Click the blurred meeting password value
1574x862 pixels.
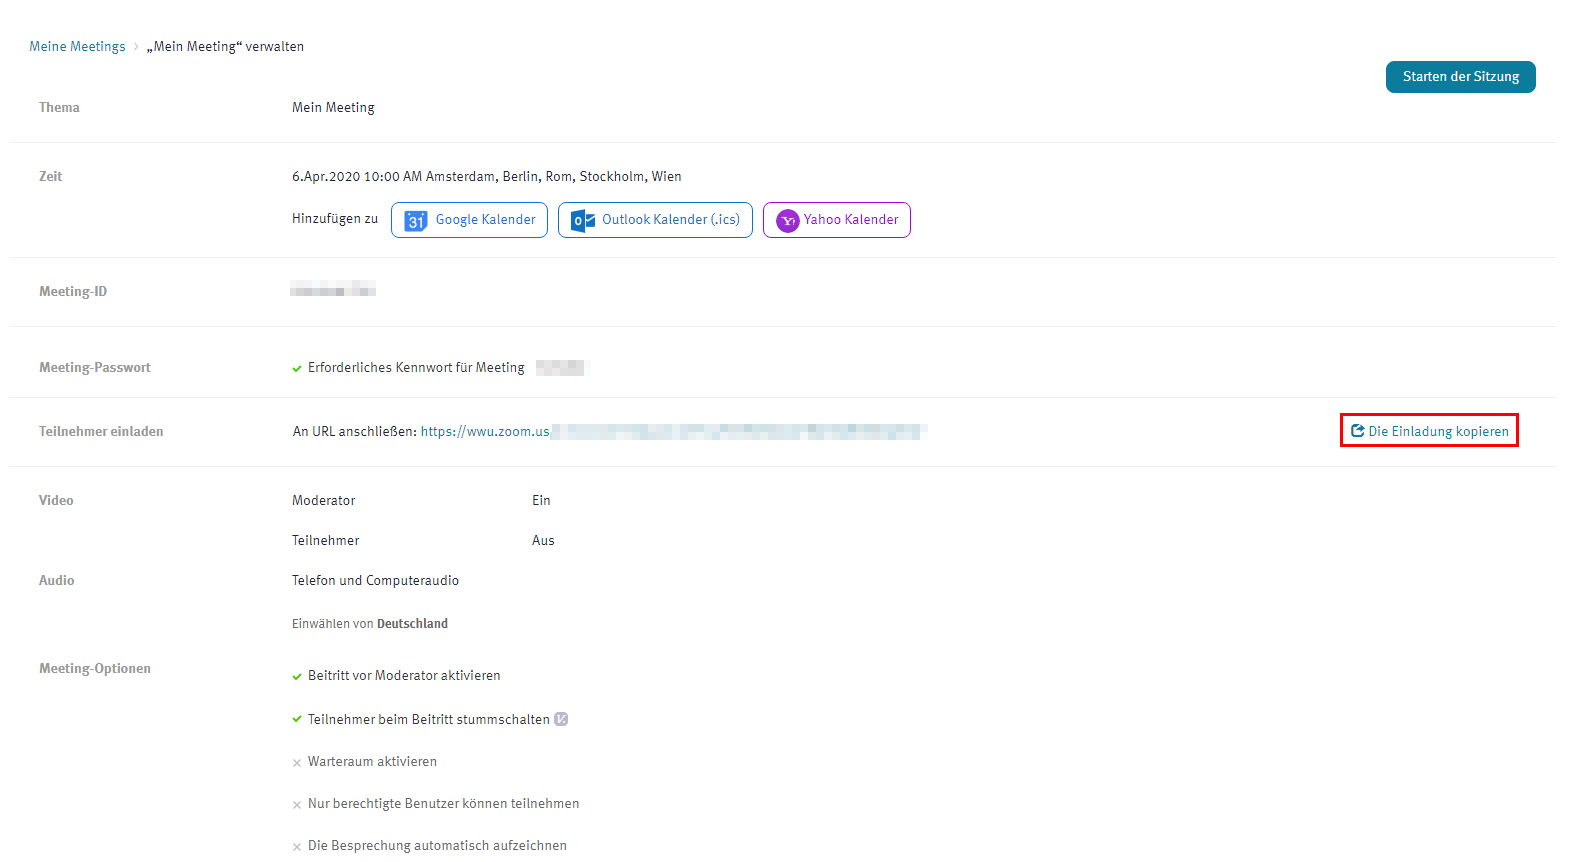pos(561,367)
